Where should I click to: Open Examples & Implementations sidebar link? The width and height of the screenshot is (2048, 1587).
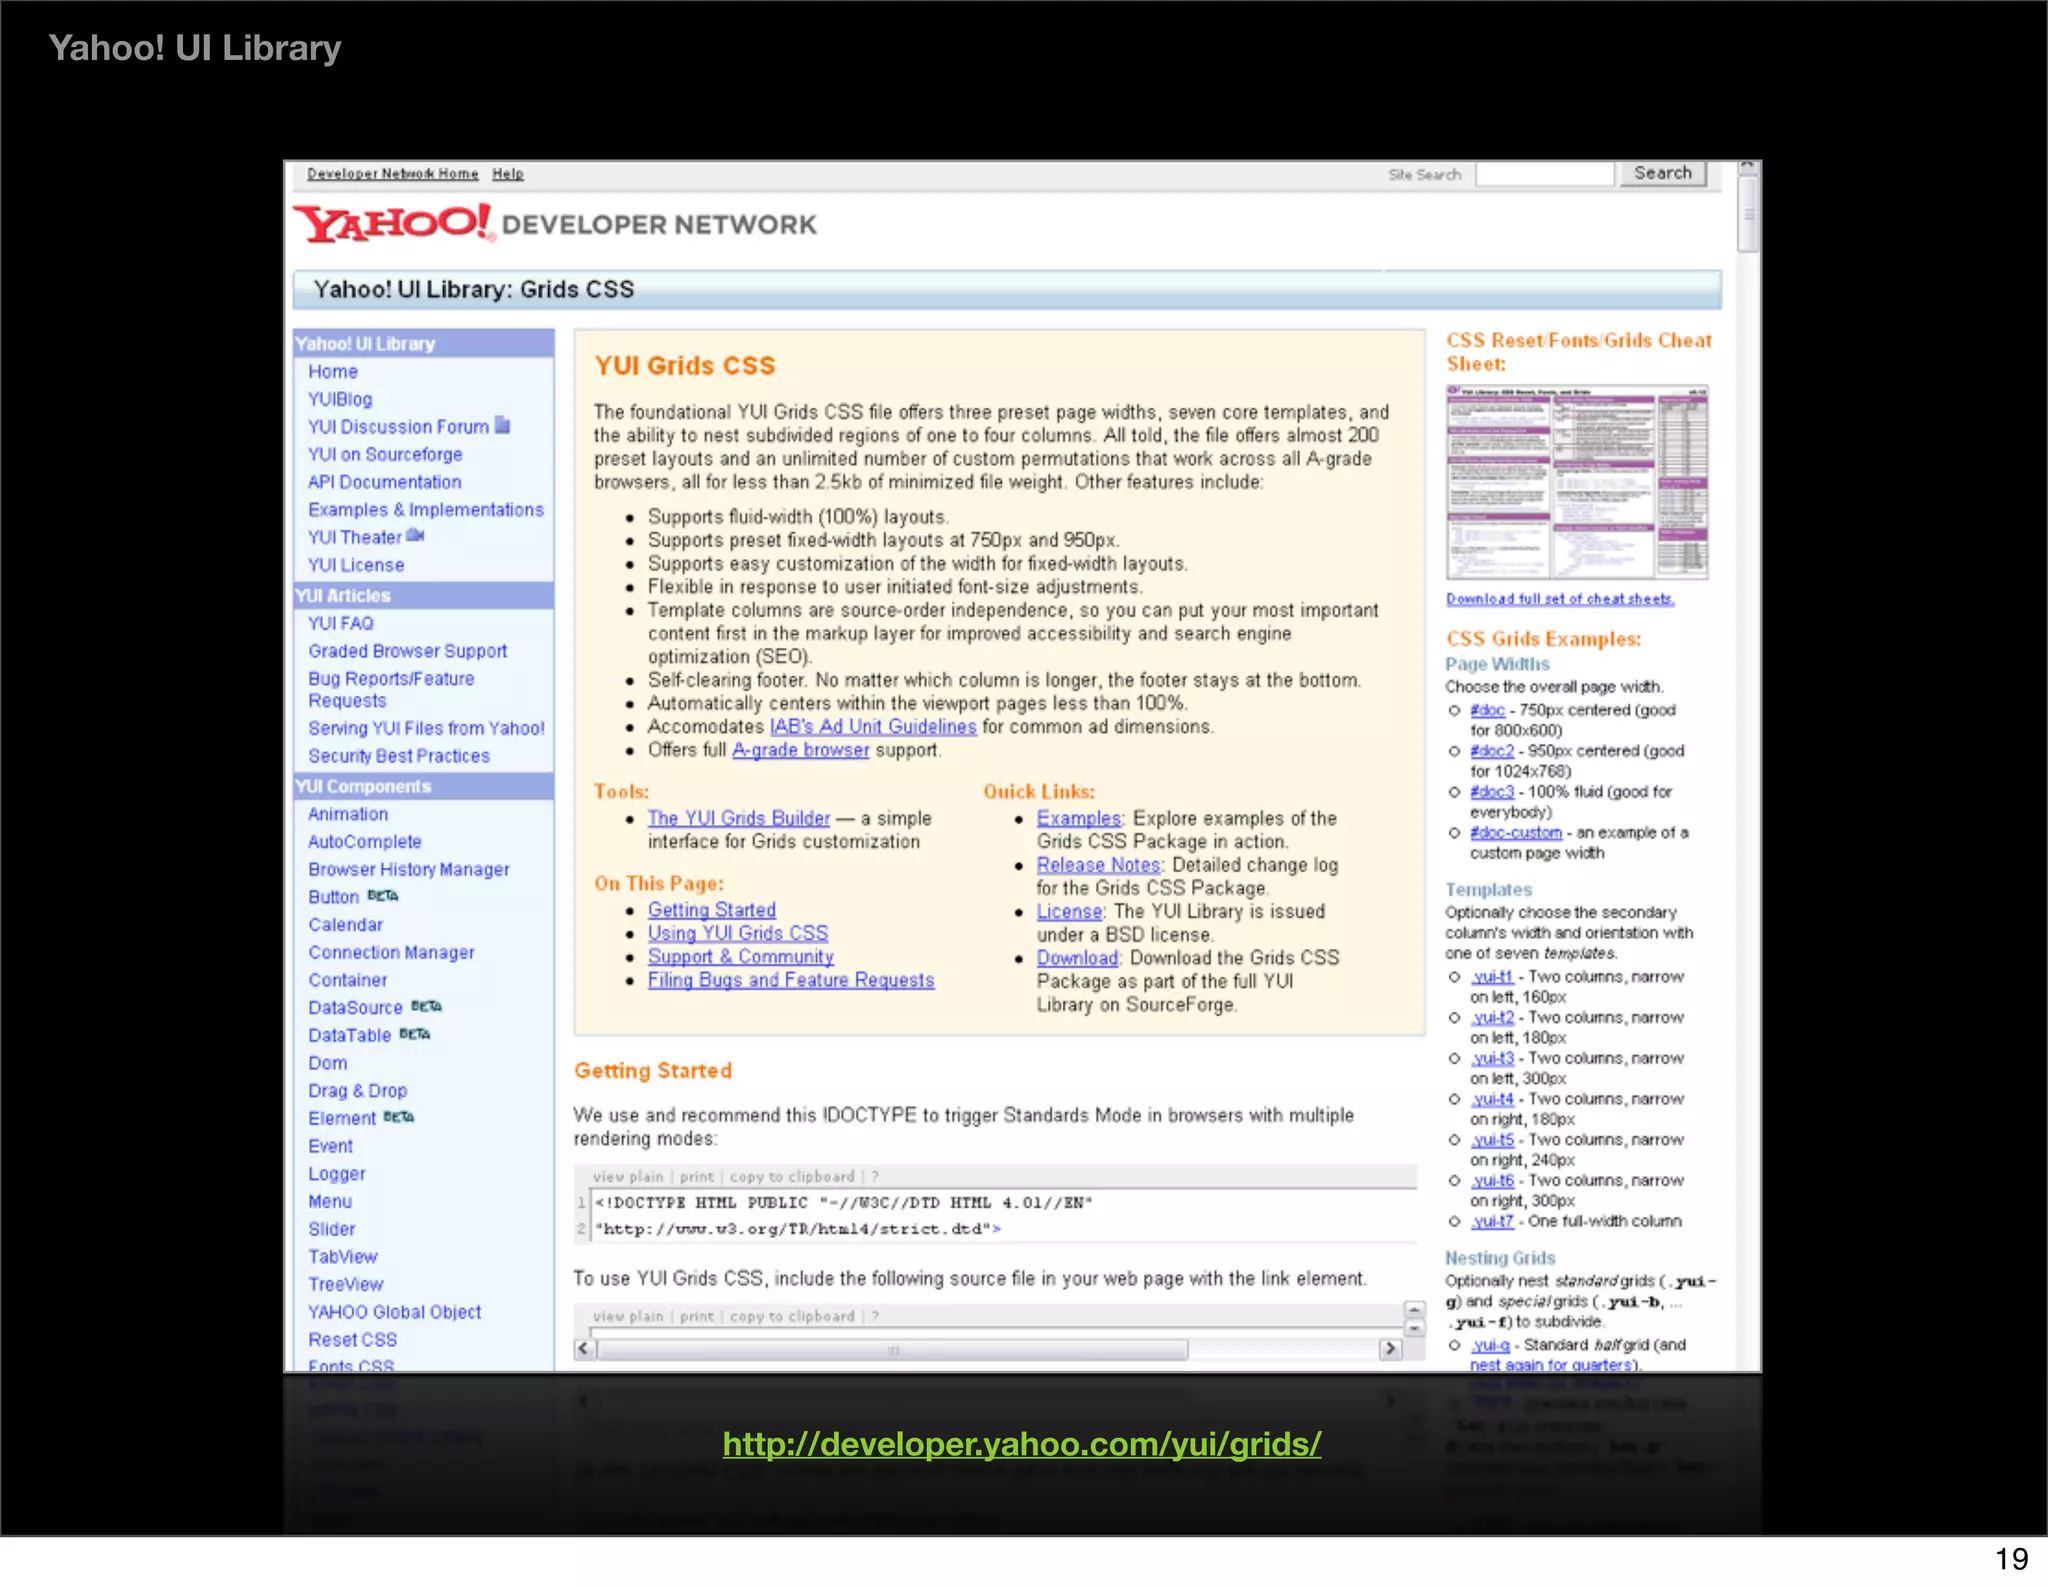pos(426,510)
